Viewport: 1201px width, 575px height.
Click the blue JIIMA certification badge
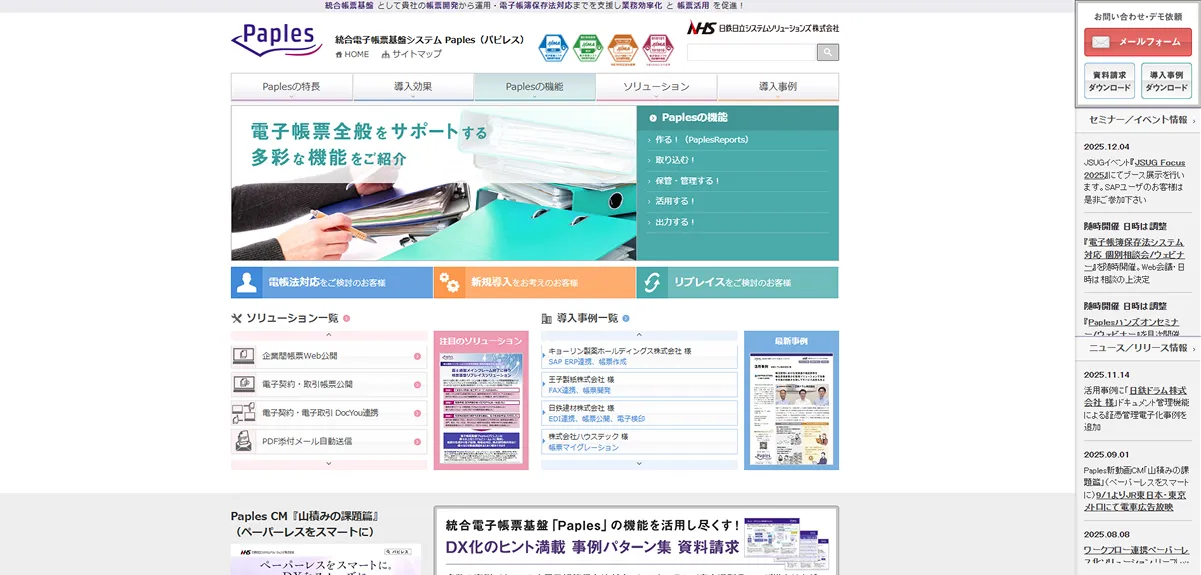(554, 49)
